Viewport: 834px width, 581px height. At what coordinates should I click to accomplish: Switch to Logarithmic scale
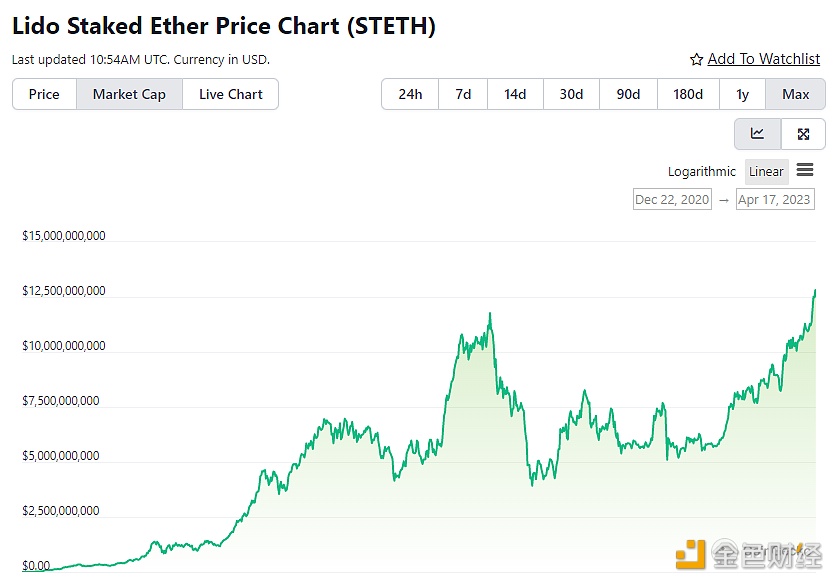coord(702,172)
